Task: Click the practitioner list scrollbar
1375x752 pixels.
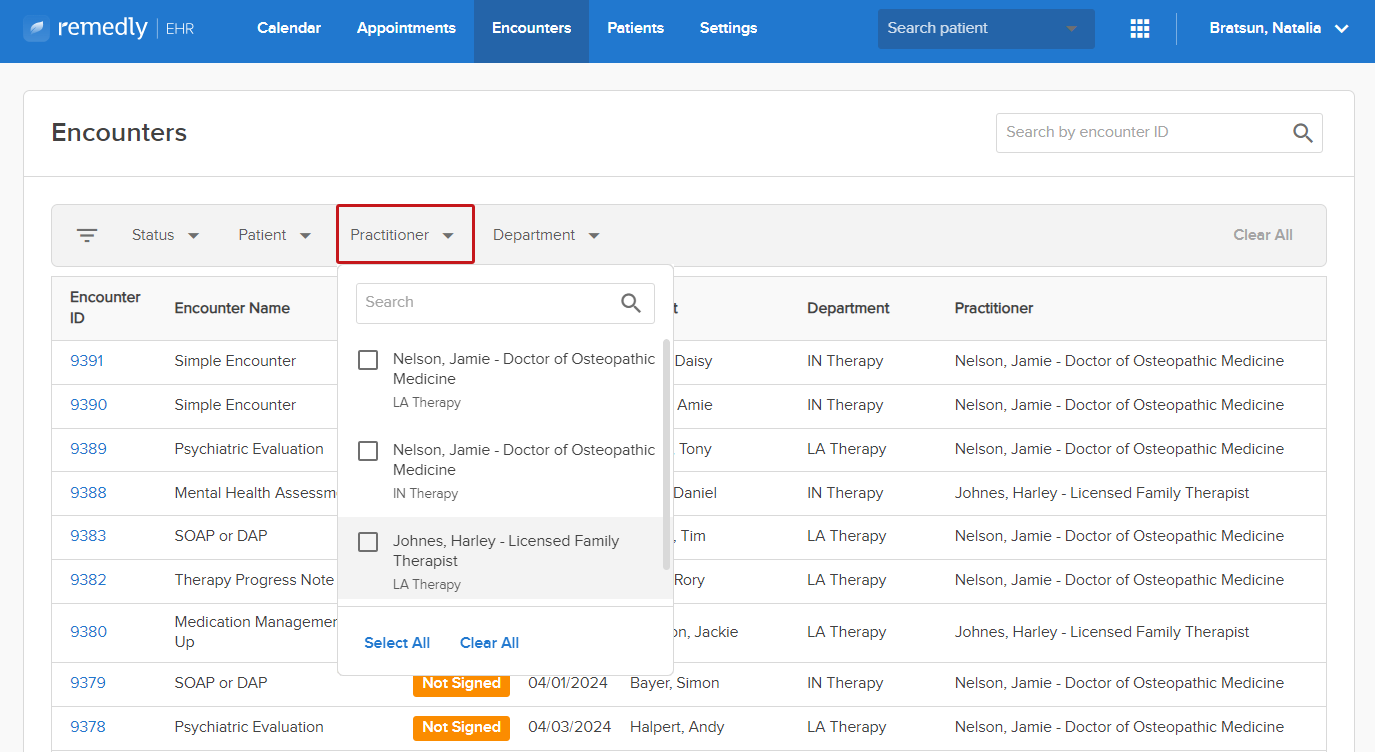Action: tap(666, 455)
